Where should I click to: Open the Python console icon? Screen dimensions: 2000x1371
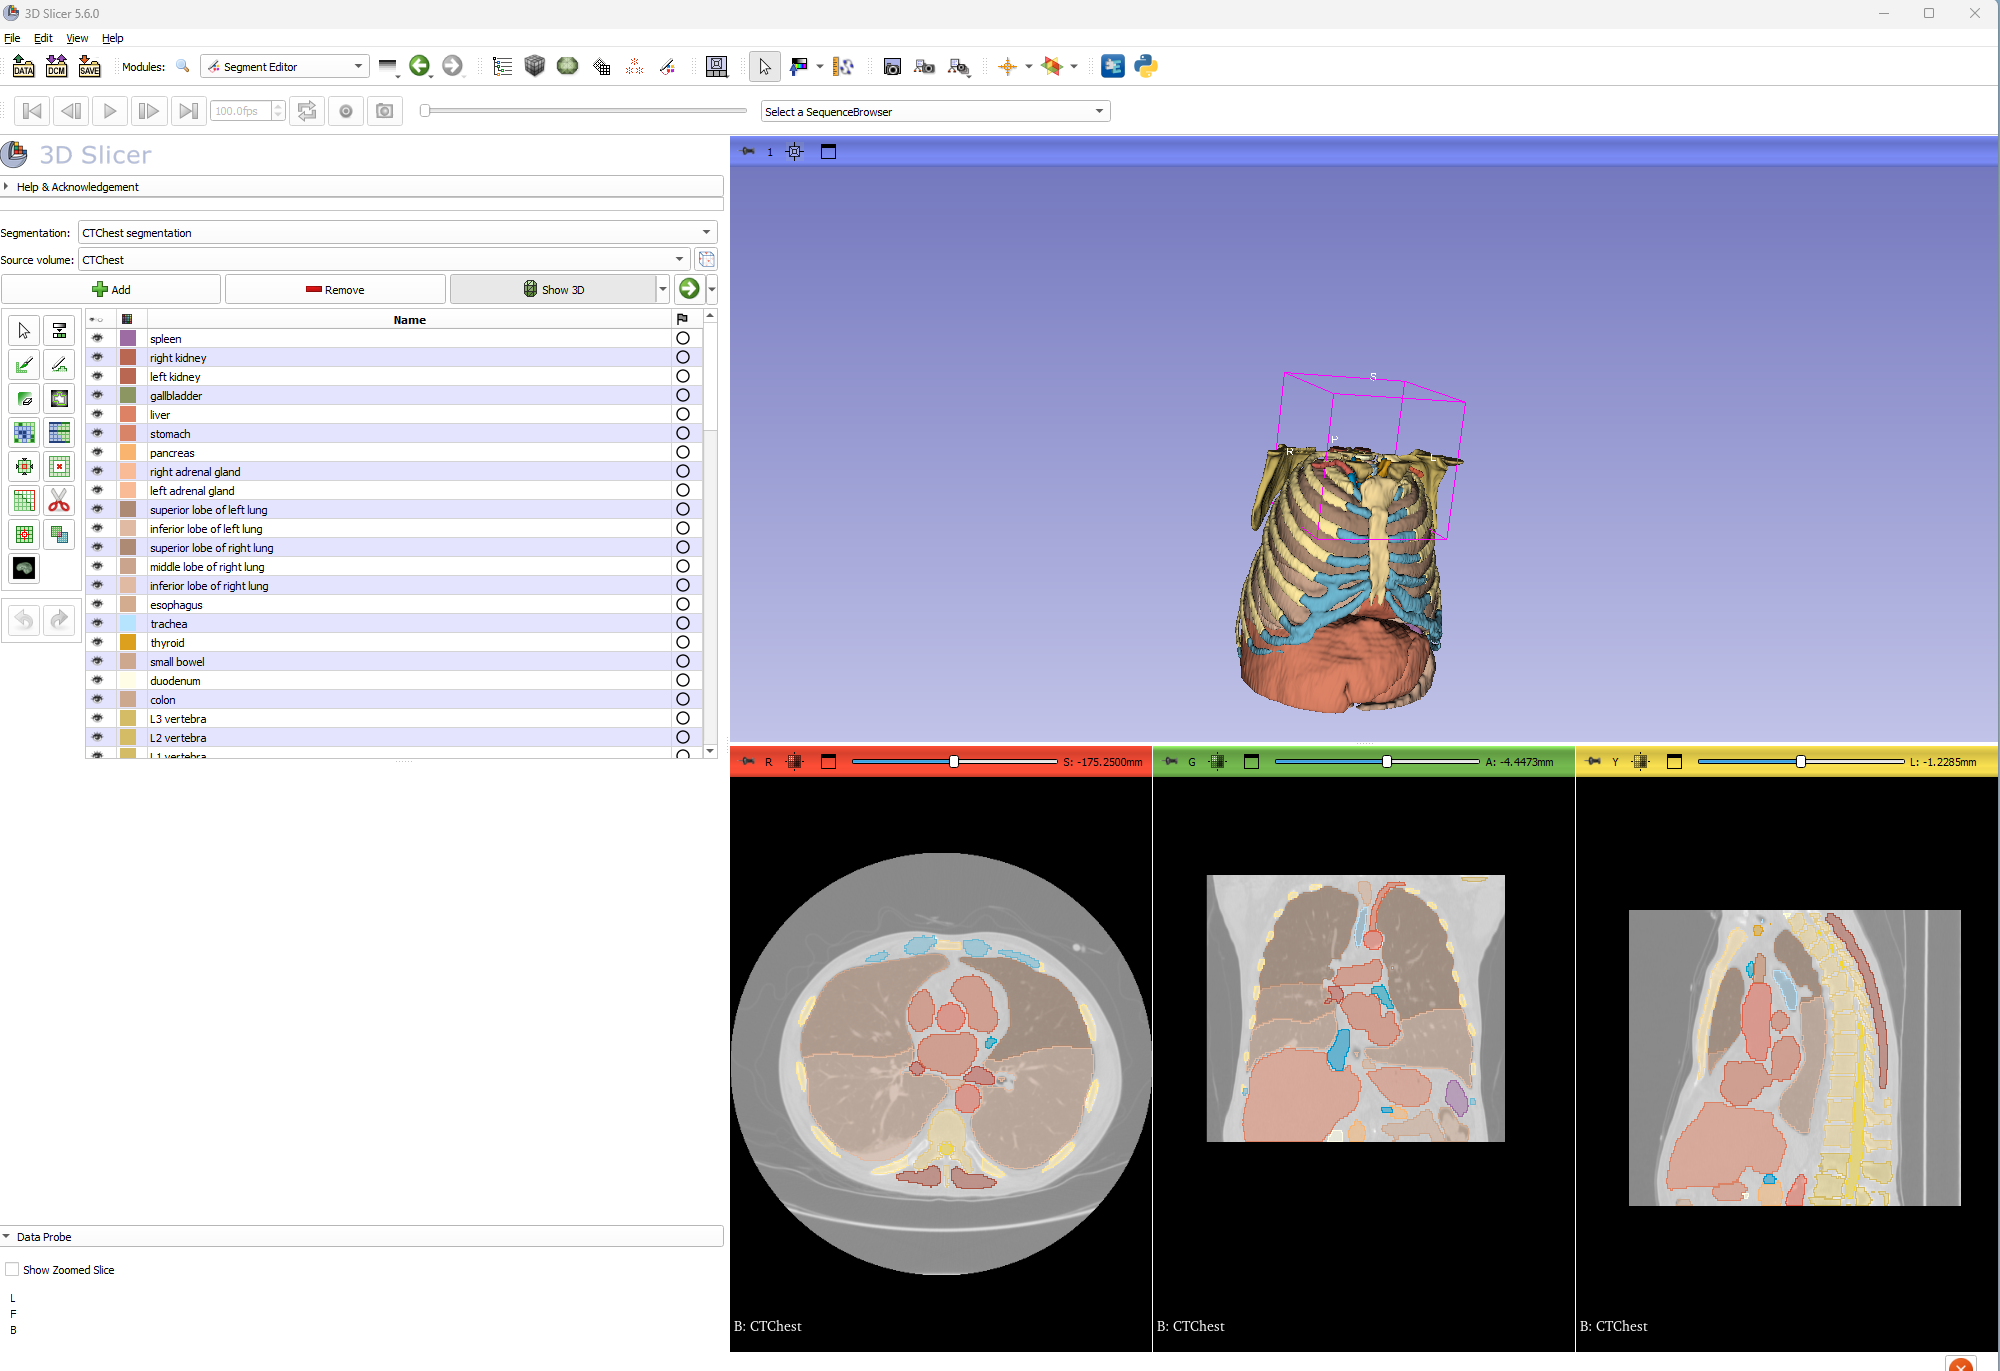point(1146,66)
